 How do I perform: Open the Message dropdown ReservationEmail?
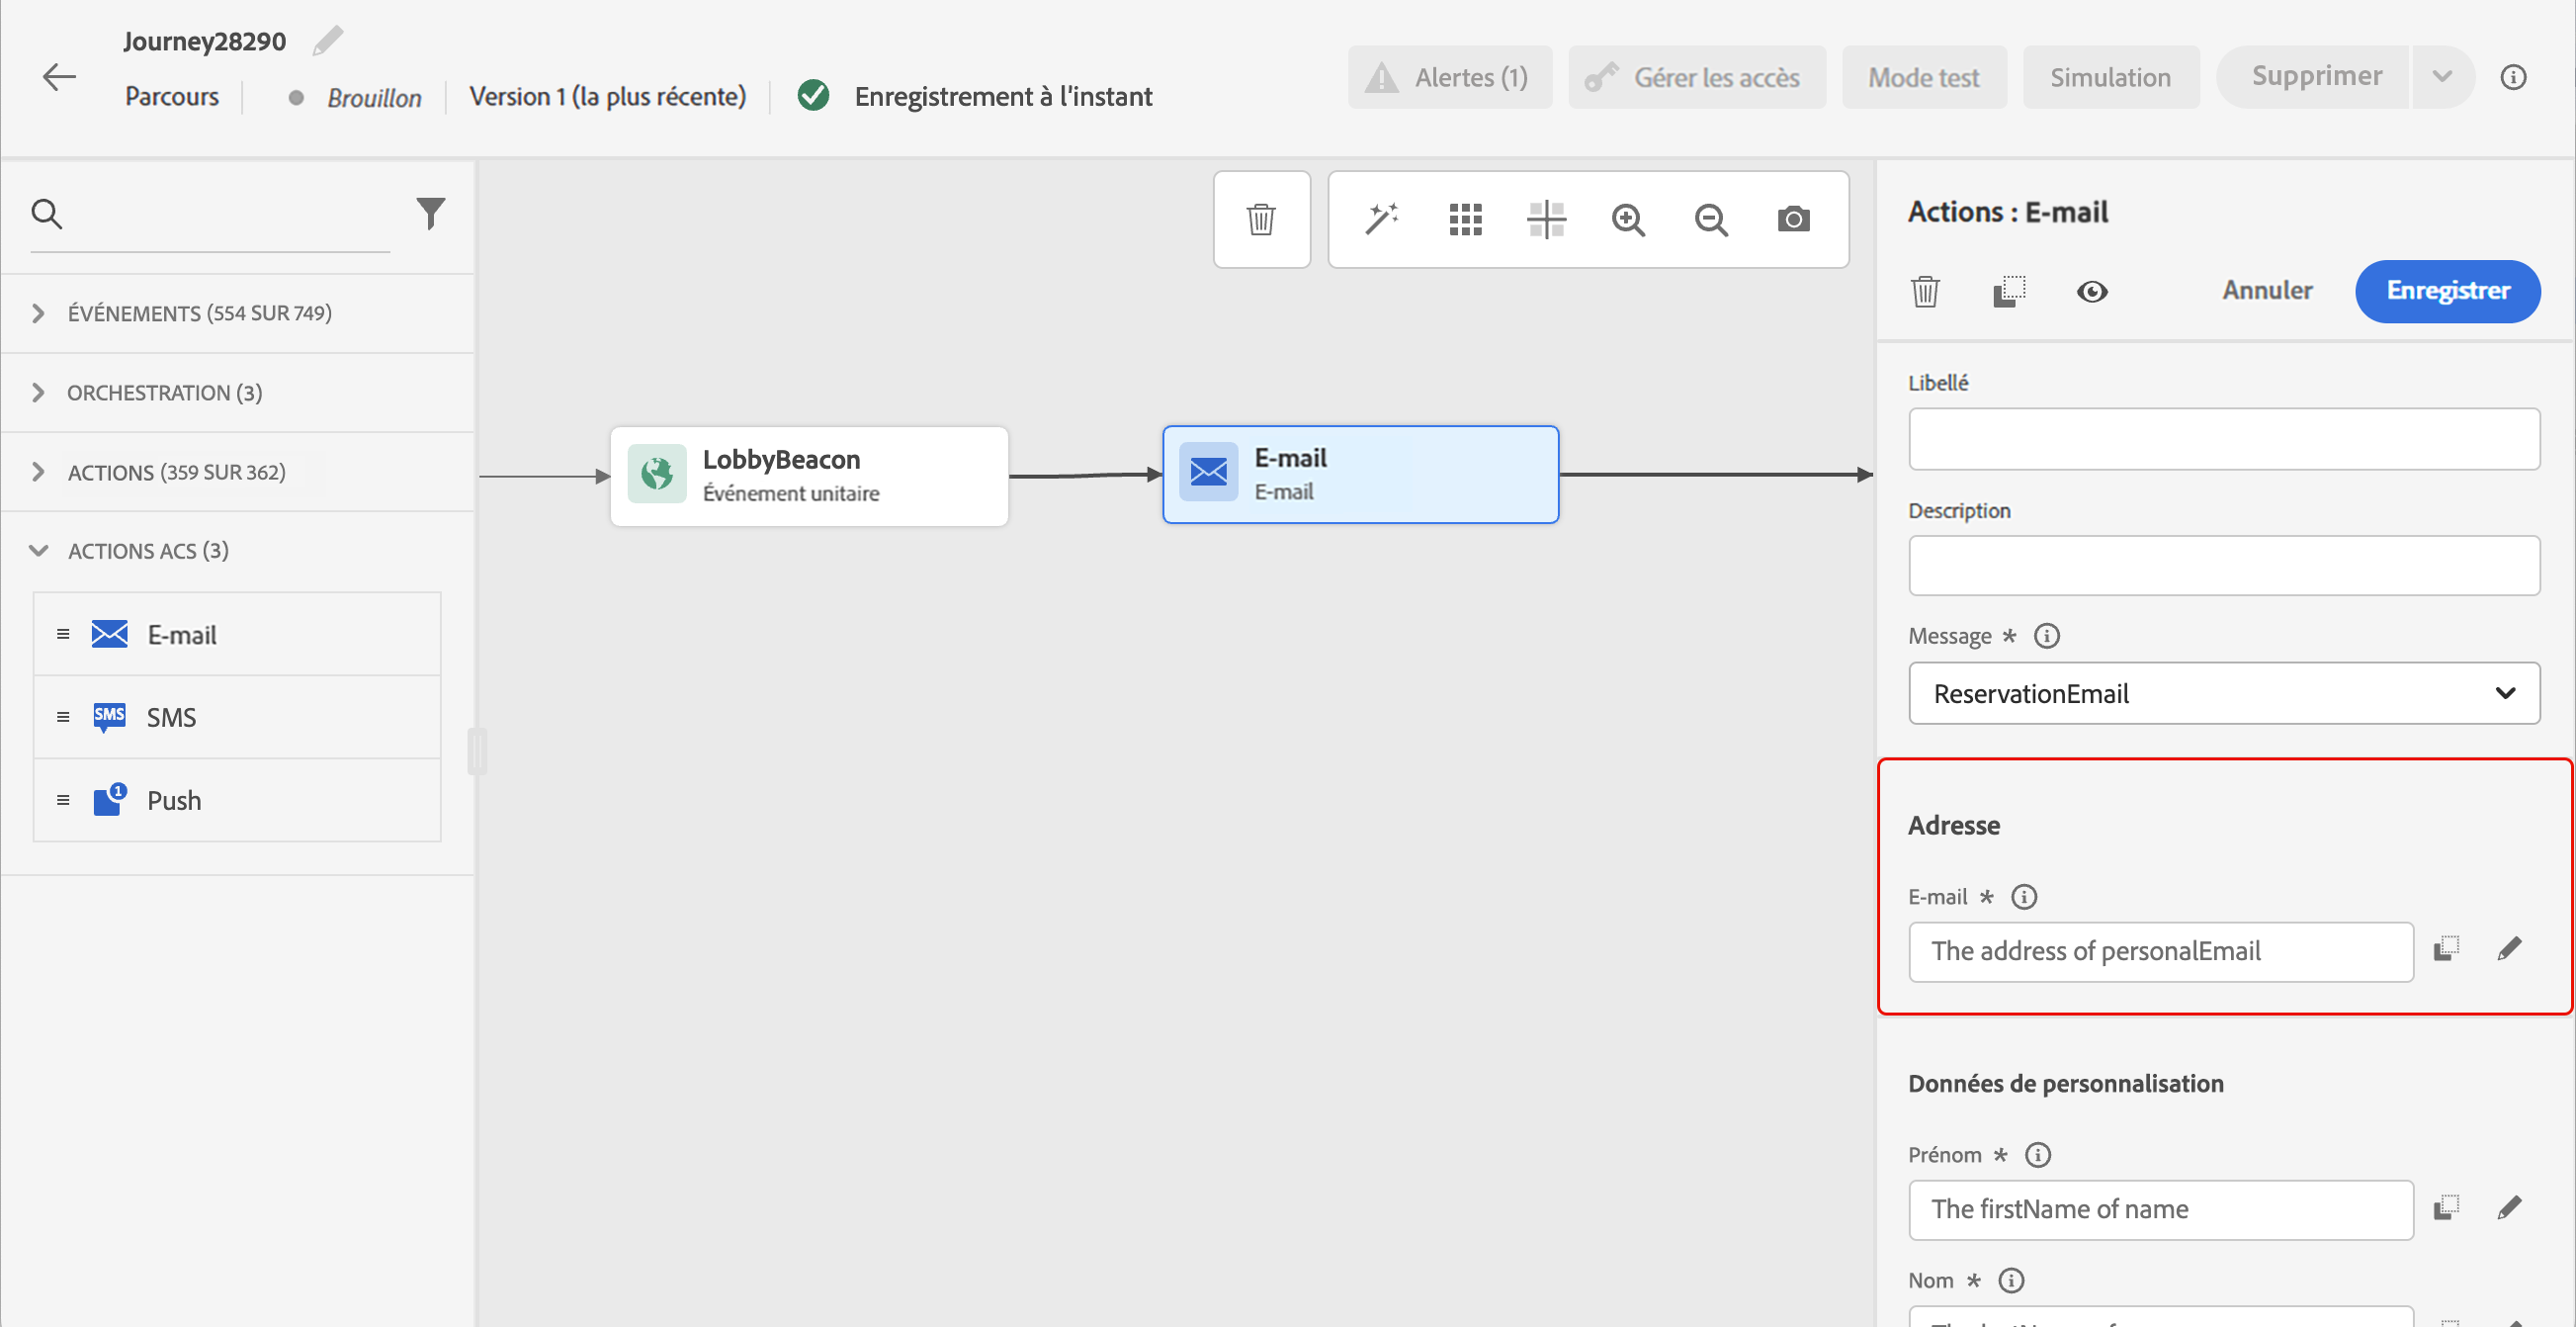[2223, 693]
